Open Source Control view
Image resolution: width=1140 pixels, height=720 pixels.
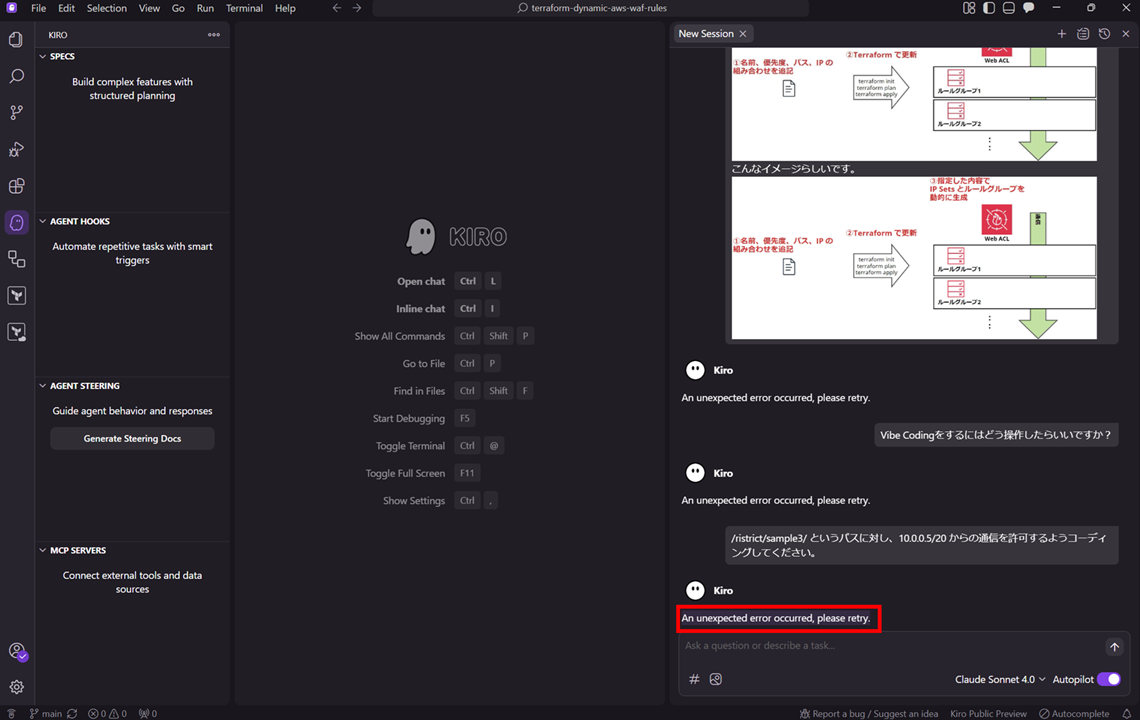[x=16, y=112]
